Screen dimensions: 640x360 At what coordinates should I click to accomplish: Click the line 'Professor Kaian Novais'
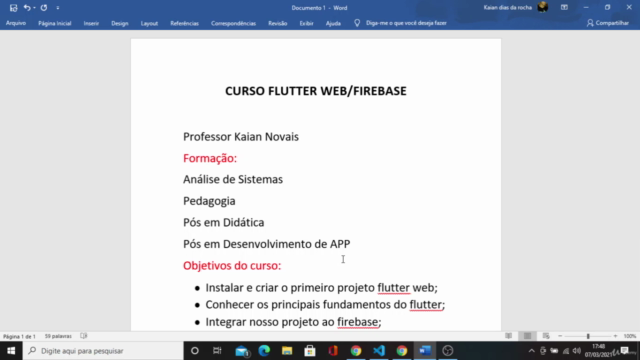pyautogui.click(x=241, y=136)
